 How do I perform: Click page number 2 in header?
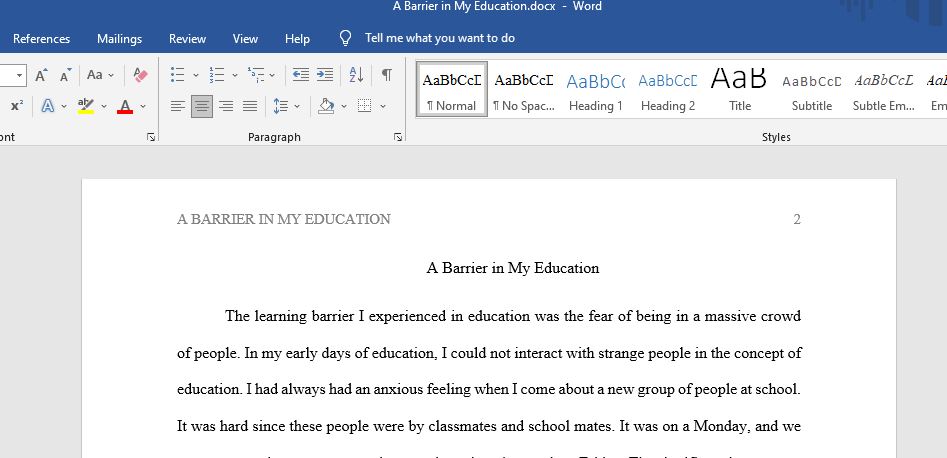[x=797, y=219]
